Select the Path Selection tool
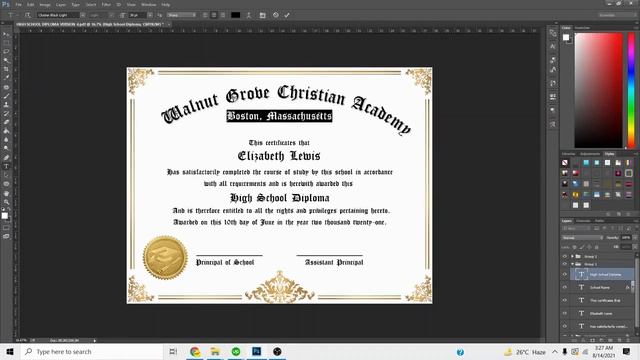The height and width of the screenshot is (360, 640). (6, 175)
